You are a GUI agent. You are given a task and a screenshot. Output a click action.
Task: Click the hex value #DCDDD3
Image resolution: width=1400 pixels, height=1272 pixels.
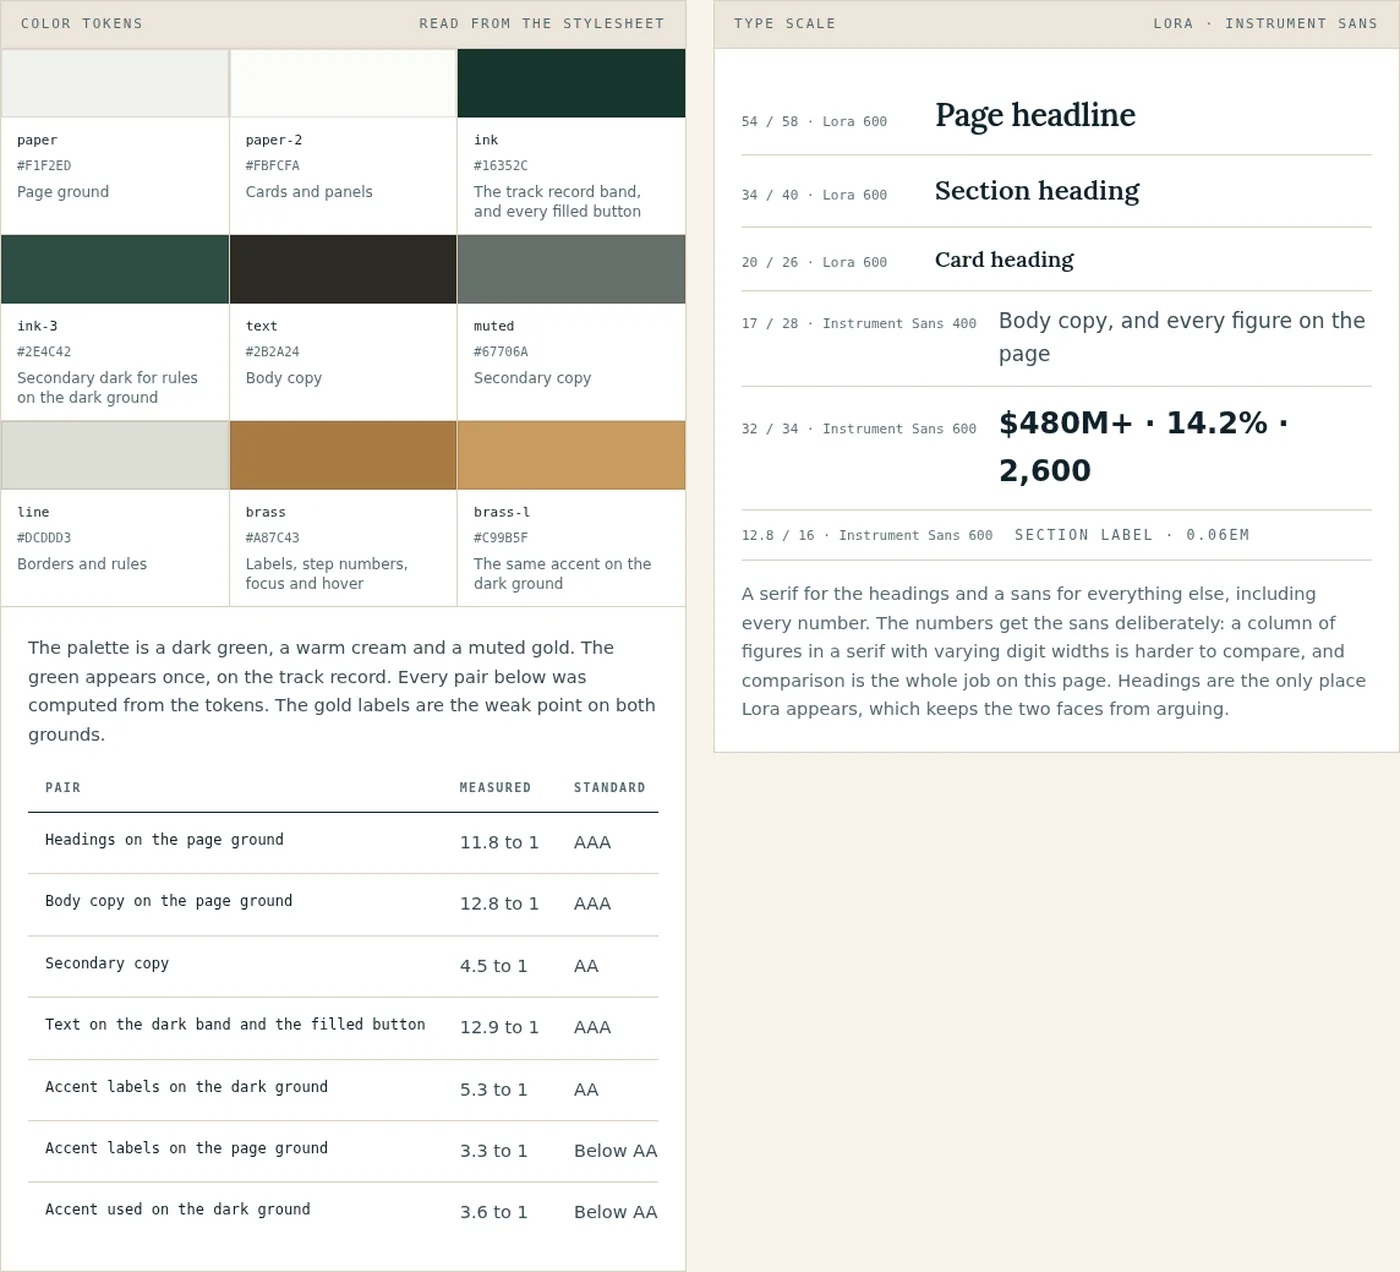pyautogui.click(x=44, y=538)
